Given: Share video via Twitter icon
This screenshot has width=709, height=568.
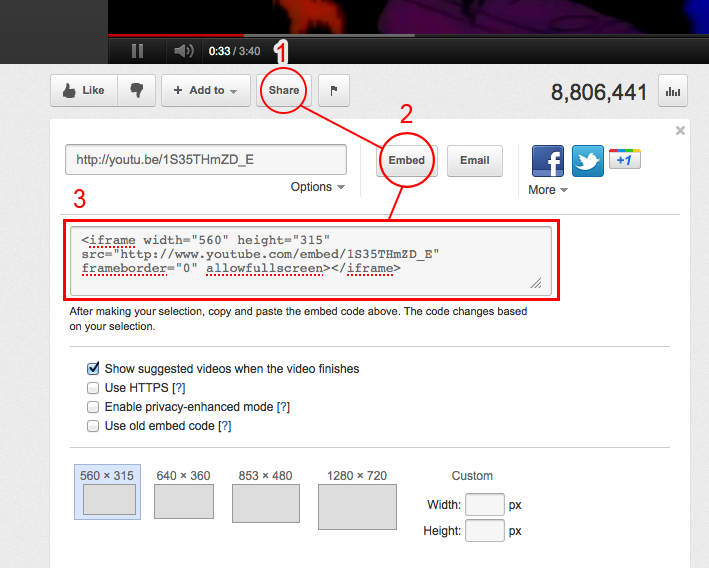Looking at the screenshot, I should coord(588,161).
